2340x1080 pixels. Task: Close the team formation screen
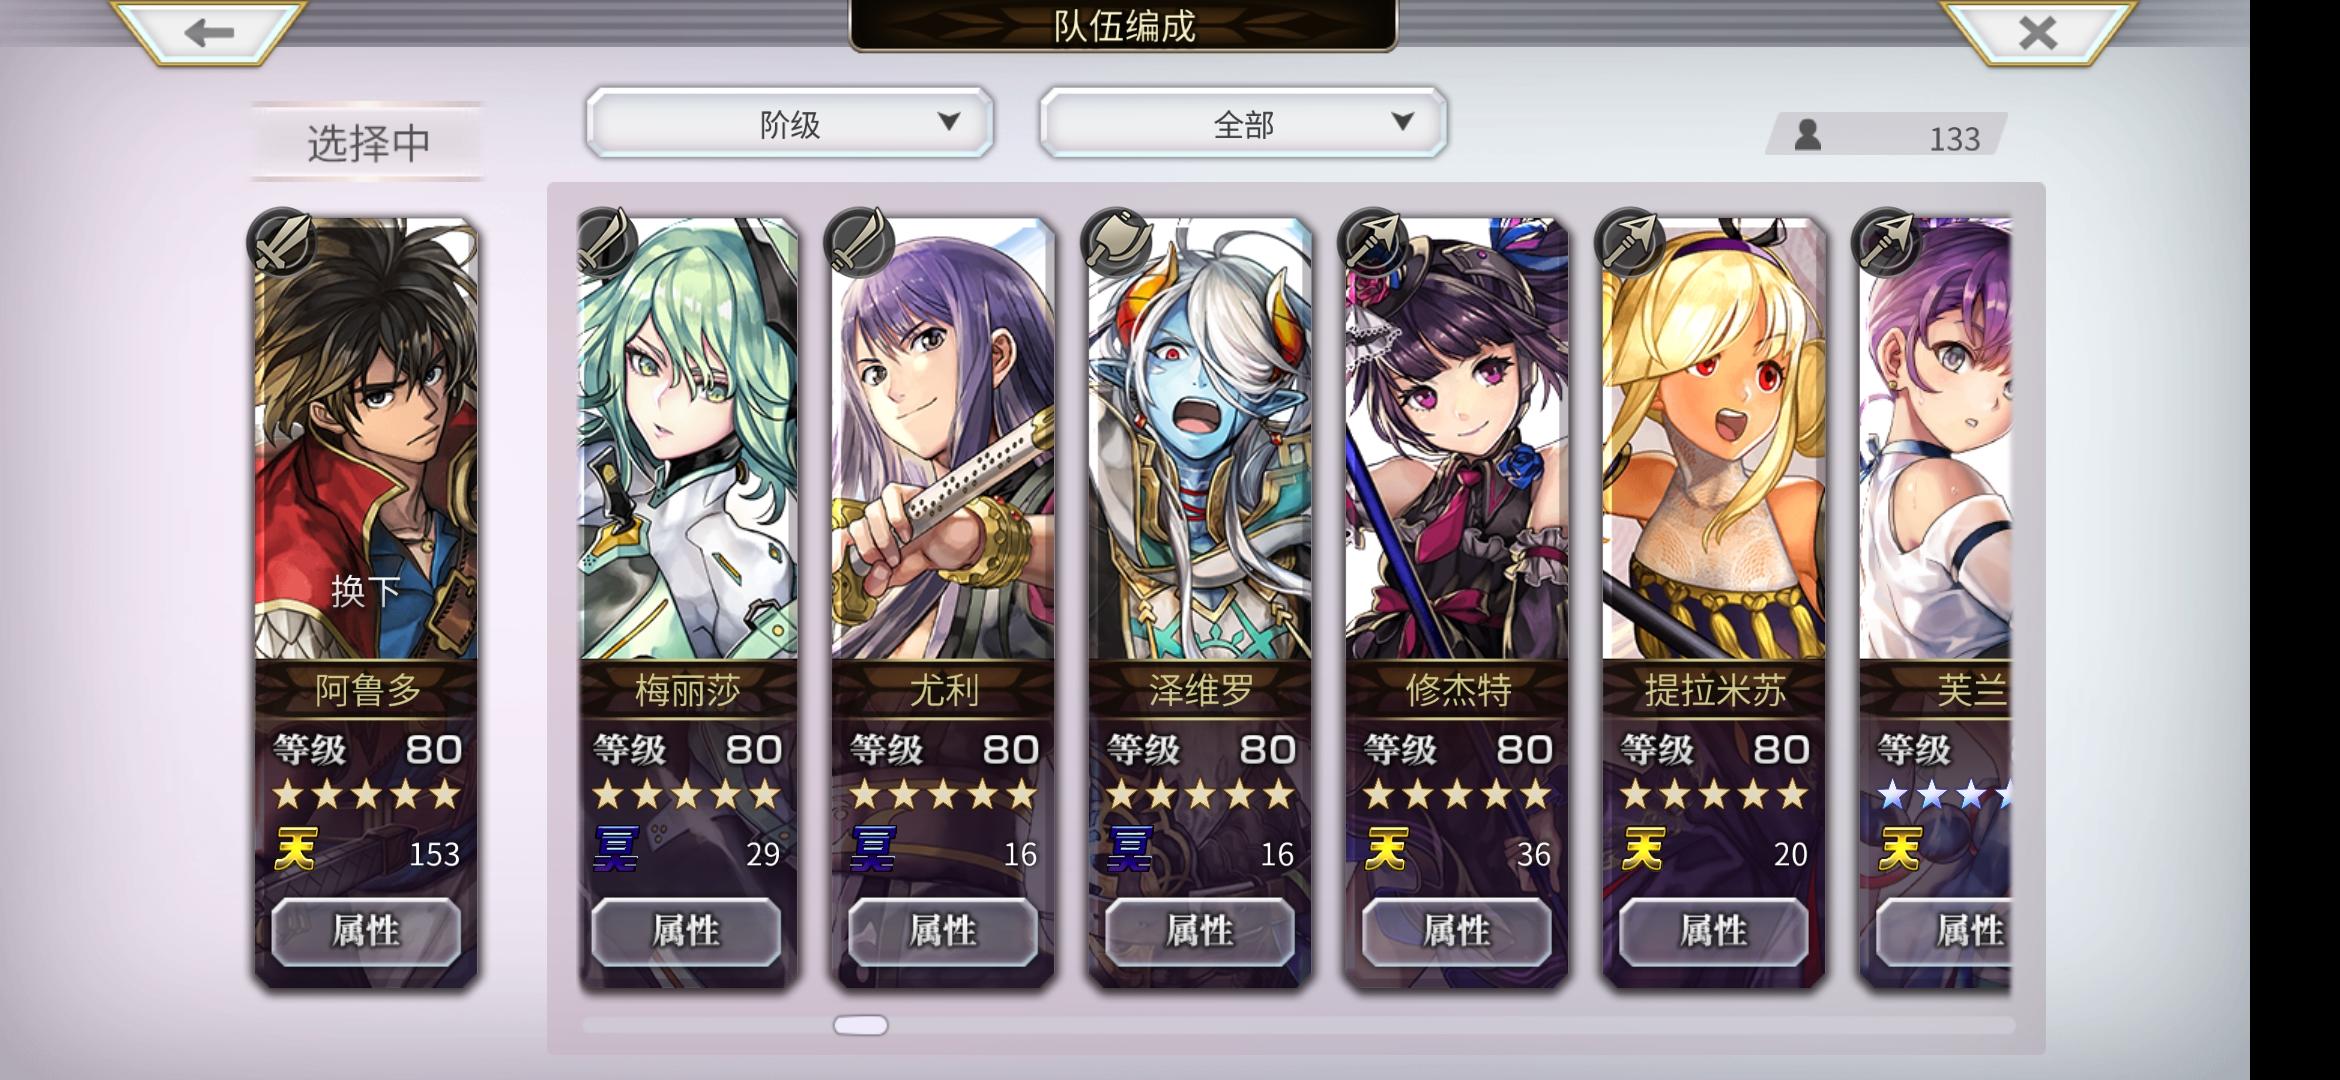2038,32
